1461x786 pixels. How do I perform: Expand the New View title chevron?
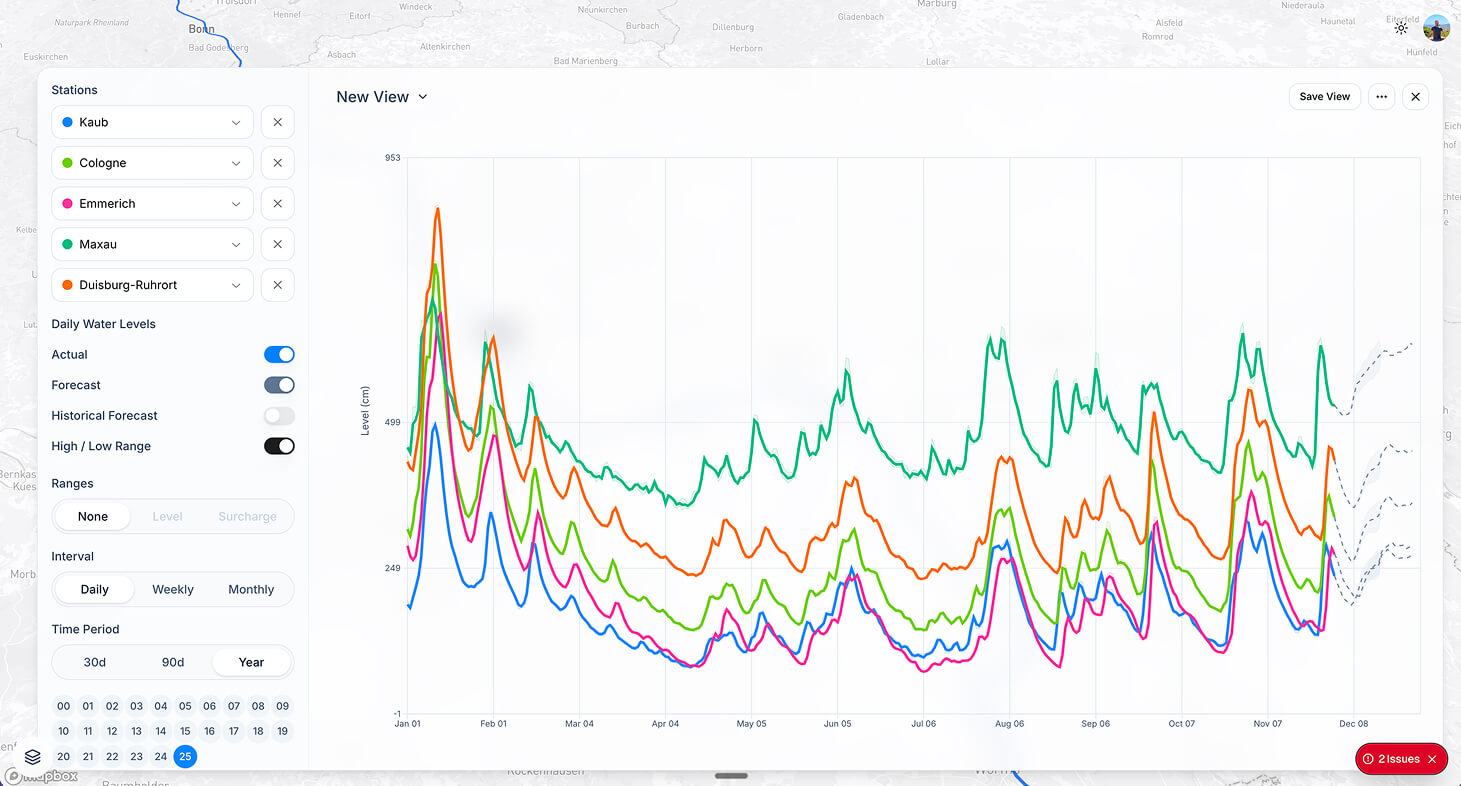click(422, 96)
